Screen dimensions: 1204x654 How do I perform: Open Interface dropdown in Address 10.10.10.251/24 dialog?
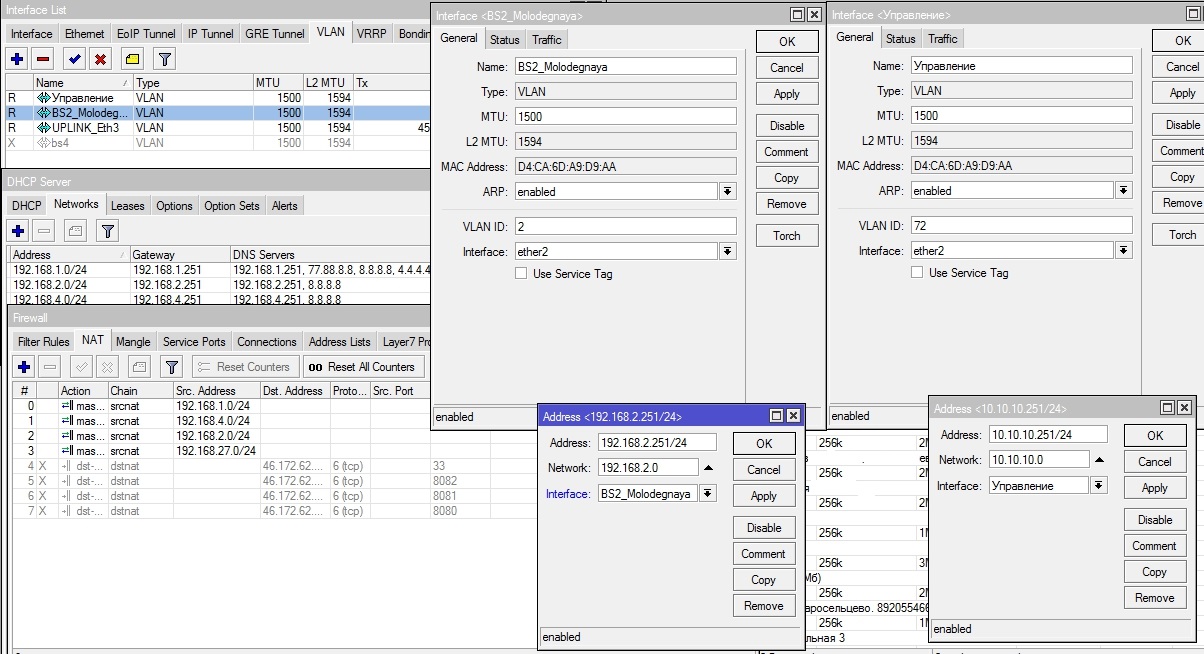1099,485
